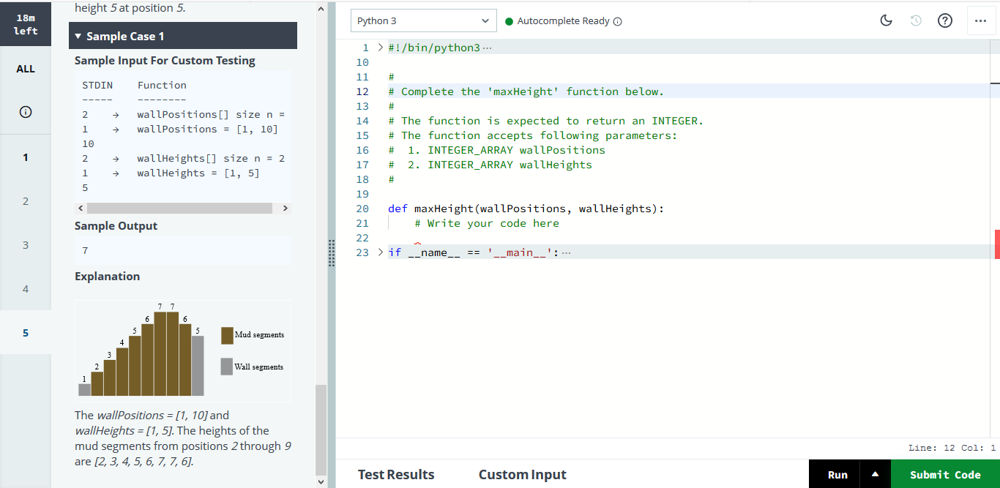This screenshot has width=1000, height=488.
Task: Click the 'INTEGER_ARRAY wallPositions' comment line
Action: tap(497, 150)
